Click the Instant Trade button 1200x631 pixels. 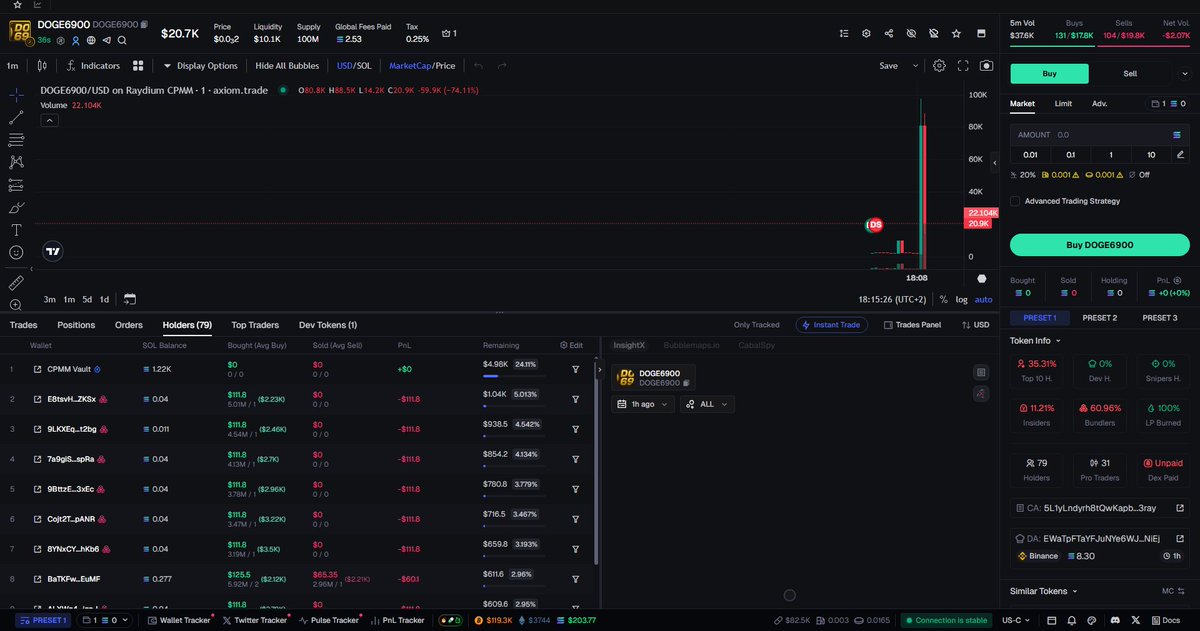[x=833, y=325]
